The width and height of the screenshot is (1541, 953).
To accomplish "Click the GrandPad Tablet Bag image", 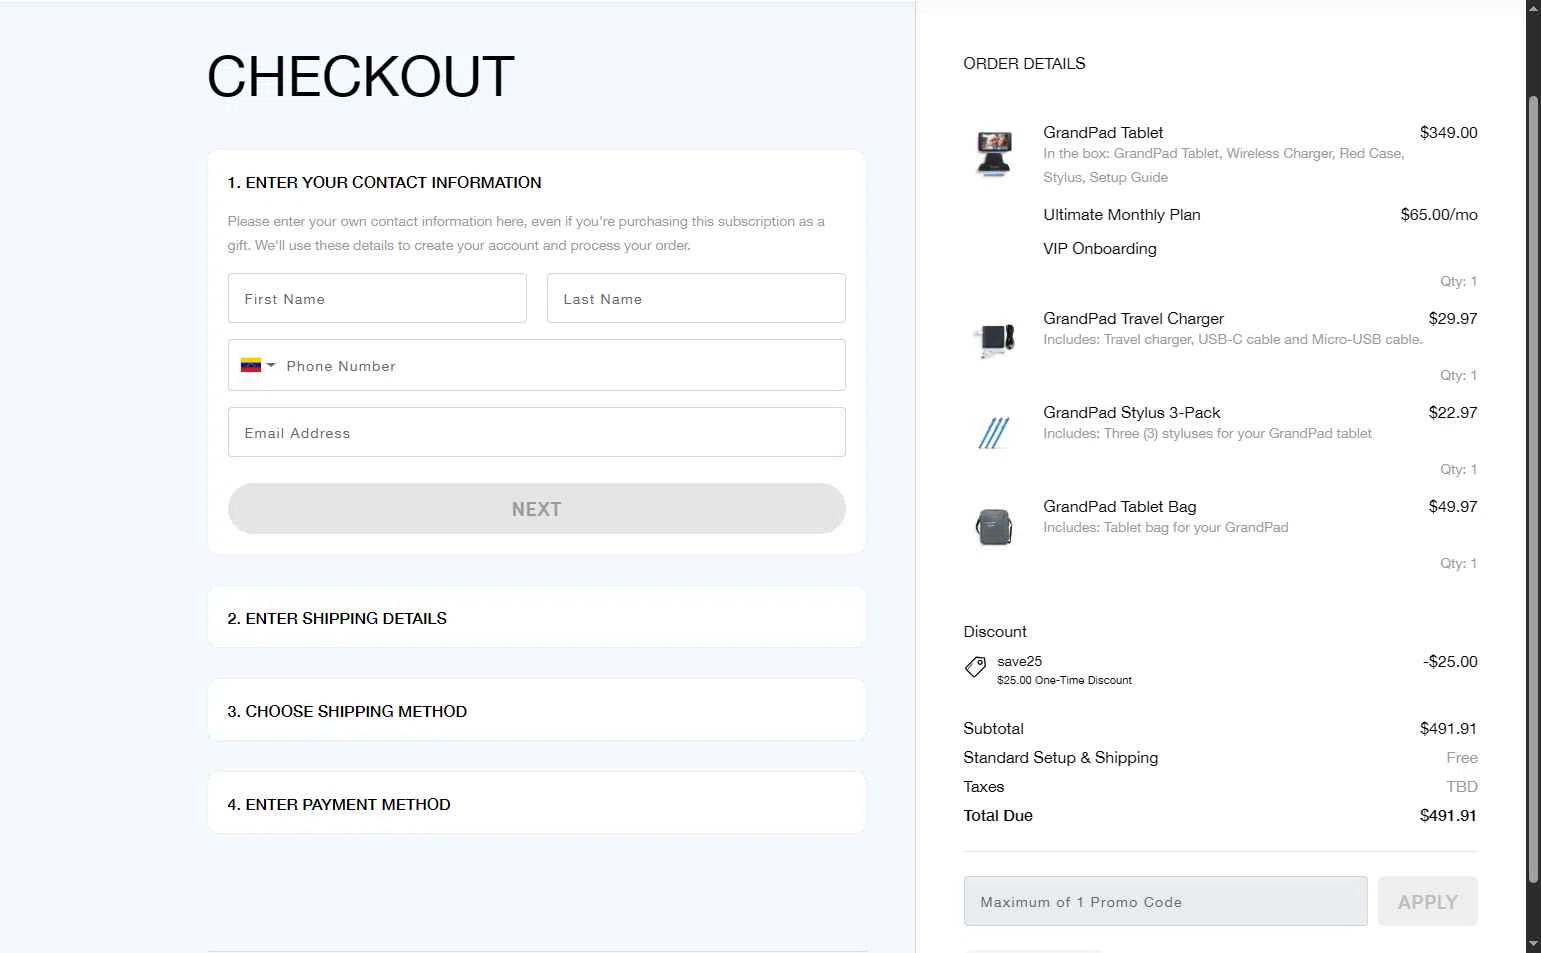I will [x=993, y=527].
